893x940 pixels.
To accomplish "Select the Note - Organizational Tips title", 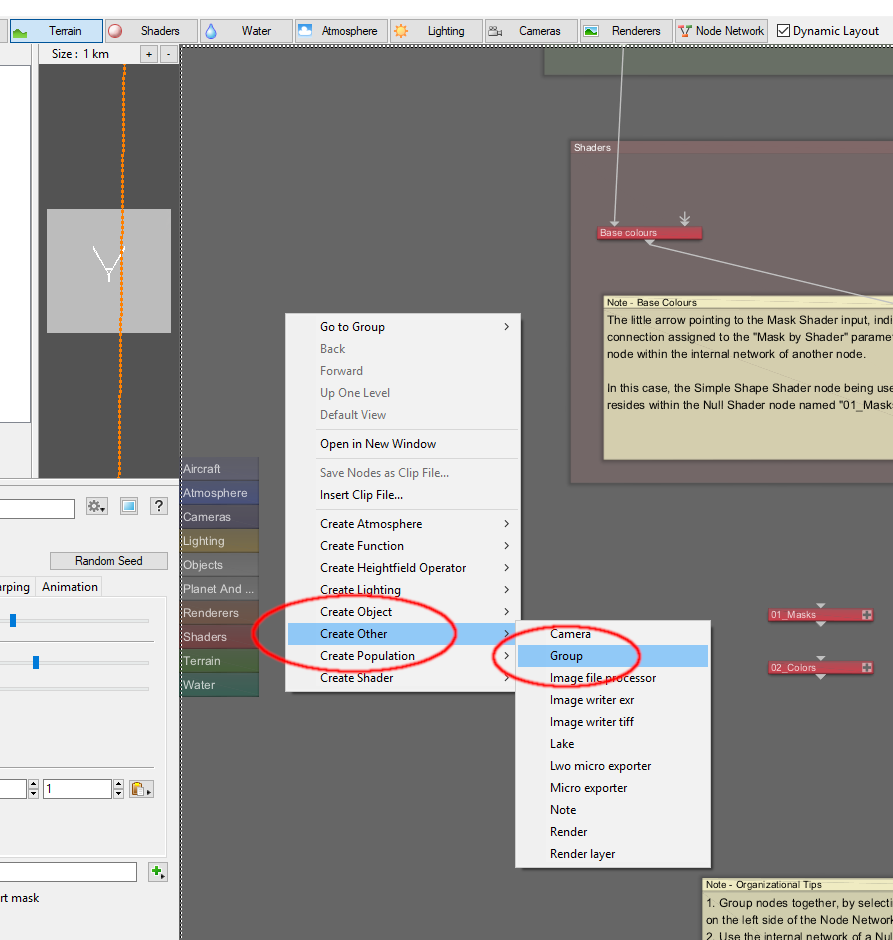I will pyautogui.click(x=764, y=885).
